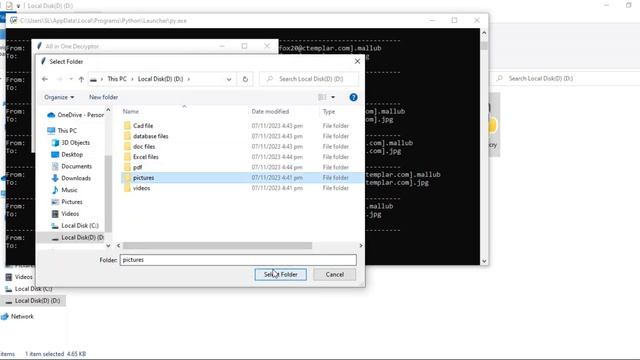This screenshot has width=640, height=360.
Task: Open Local Disk (C:) in dialog navigation pane
Action: point(75,225)
